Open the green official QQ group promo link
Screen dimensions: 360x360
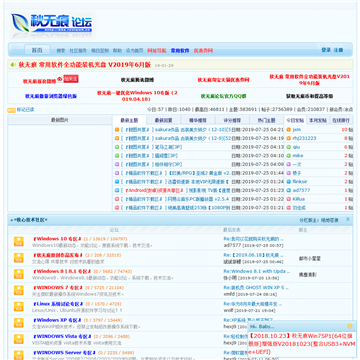click(223, 96)
